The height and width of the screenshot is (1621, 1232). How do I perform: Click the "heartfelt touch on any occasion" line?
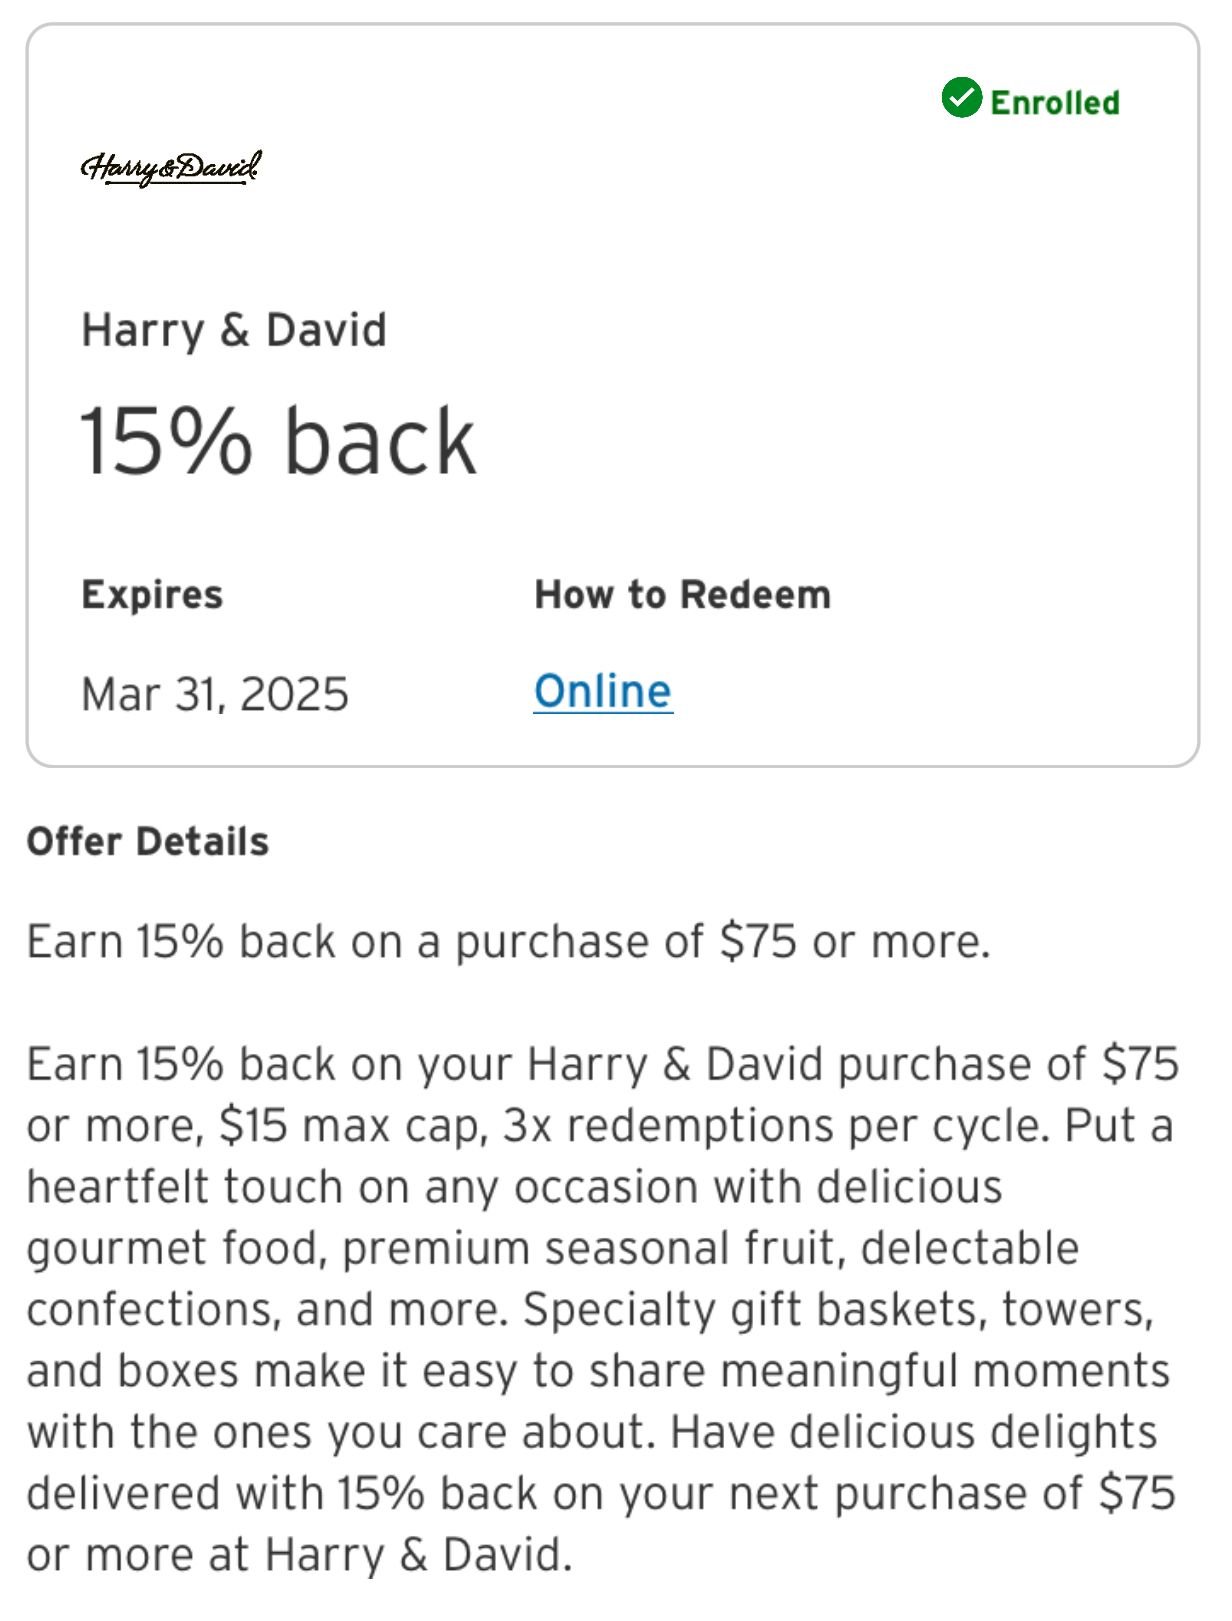point(514,1187)
